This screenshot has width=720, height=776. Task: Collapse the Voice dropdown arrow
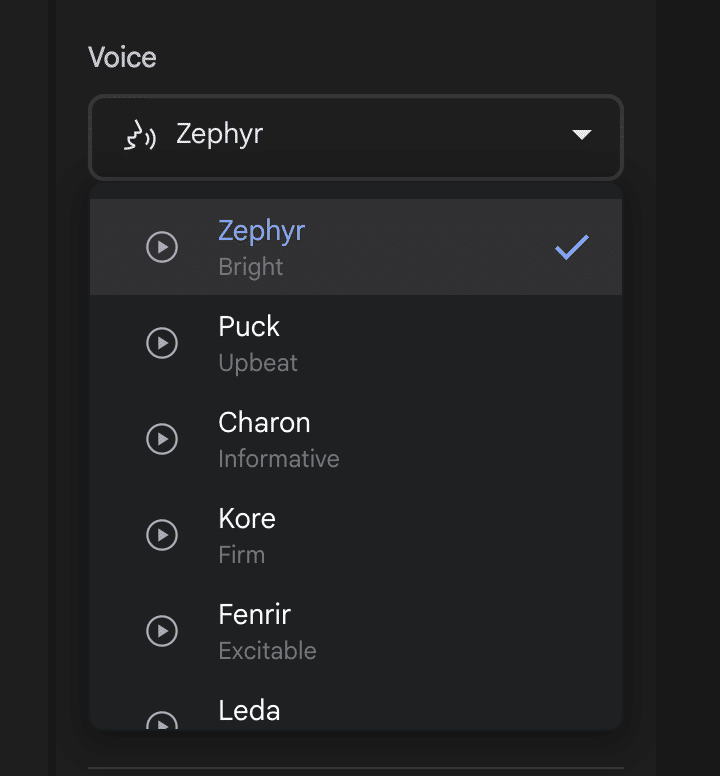click(582, 135)
